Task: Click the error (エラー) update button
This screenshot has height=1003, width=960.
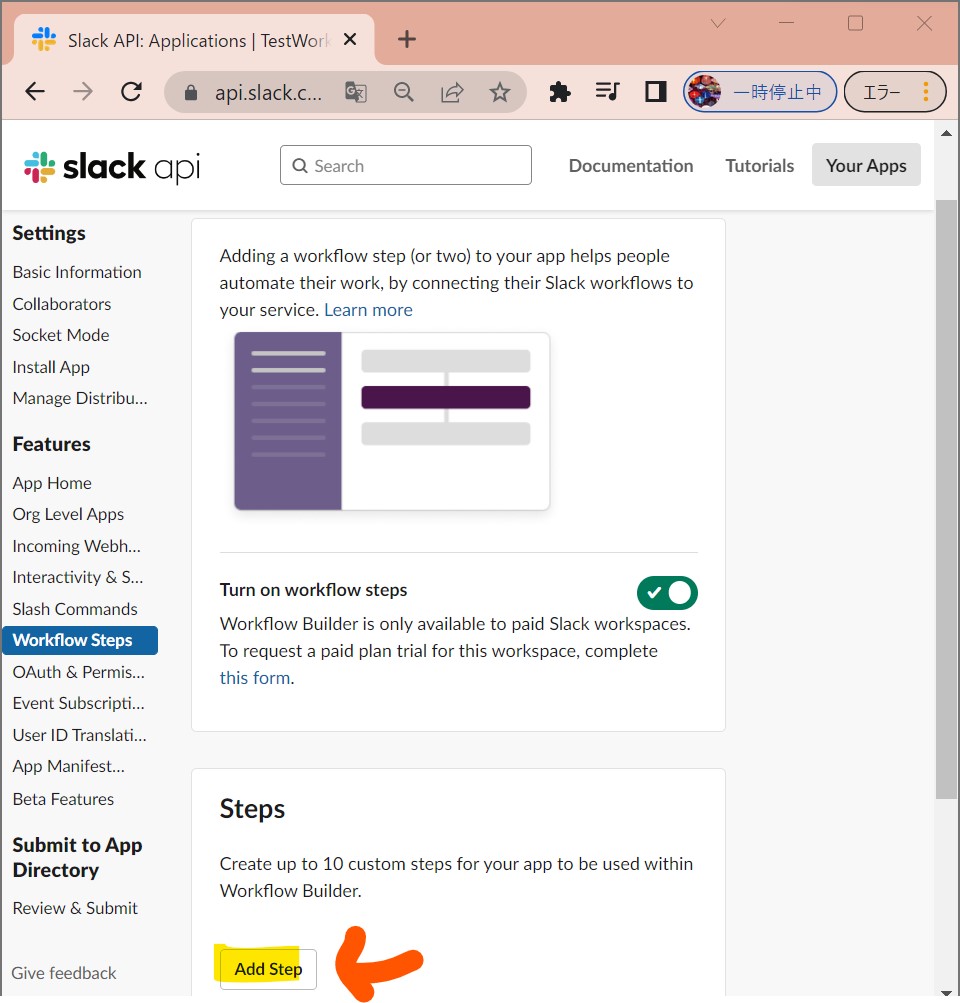Action: tap(895, 92)
